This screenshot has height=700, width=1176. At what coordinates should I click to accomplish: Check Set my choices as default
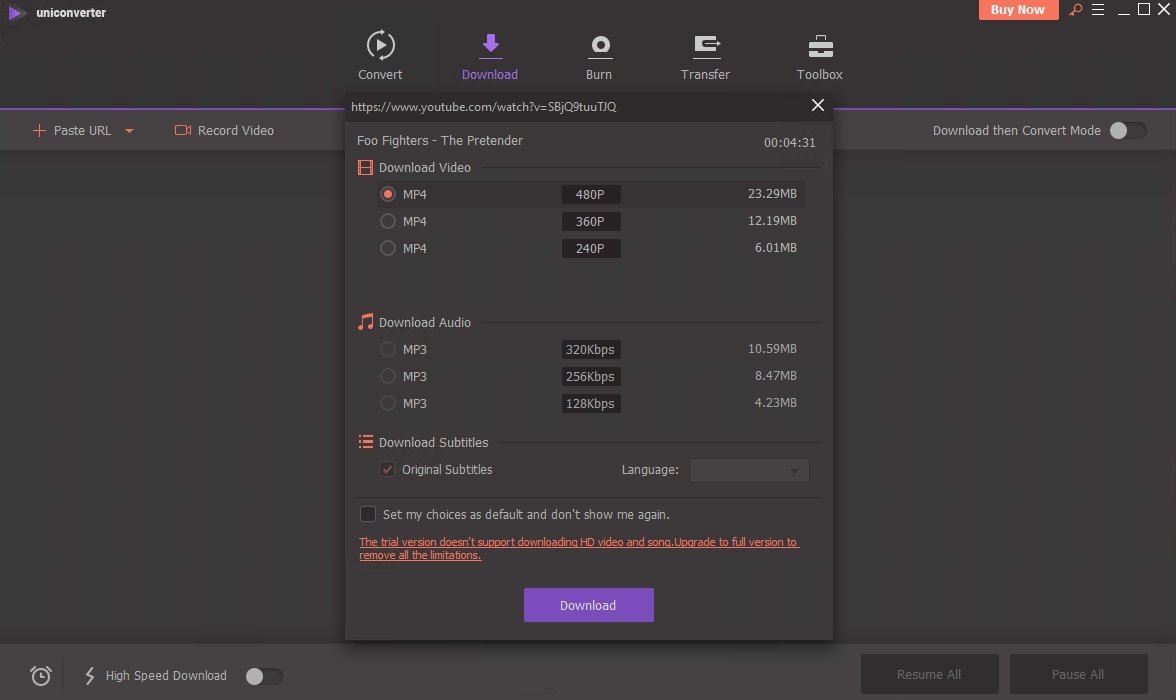pos(368,515)
